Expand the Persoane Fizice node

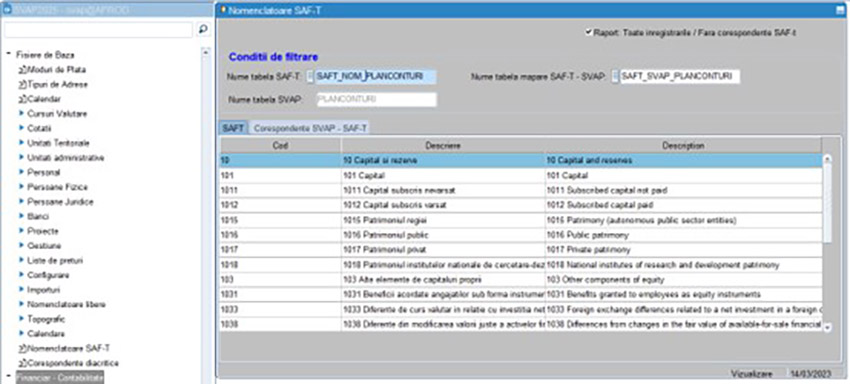coord(22,187)
